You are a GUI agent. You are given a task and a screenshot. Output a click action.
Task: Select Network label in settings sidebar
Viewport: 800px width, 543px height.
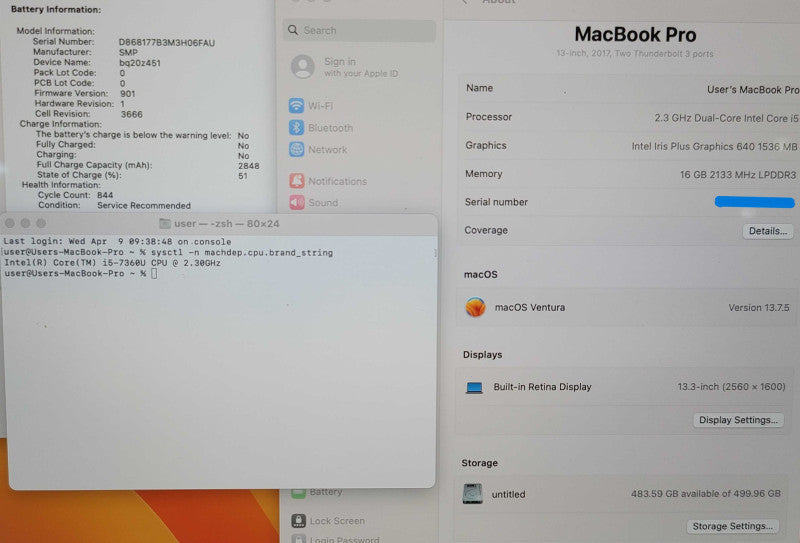coord(328,150)
